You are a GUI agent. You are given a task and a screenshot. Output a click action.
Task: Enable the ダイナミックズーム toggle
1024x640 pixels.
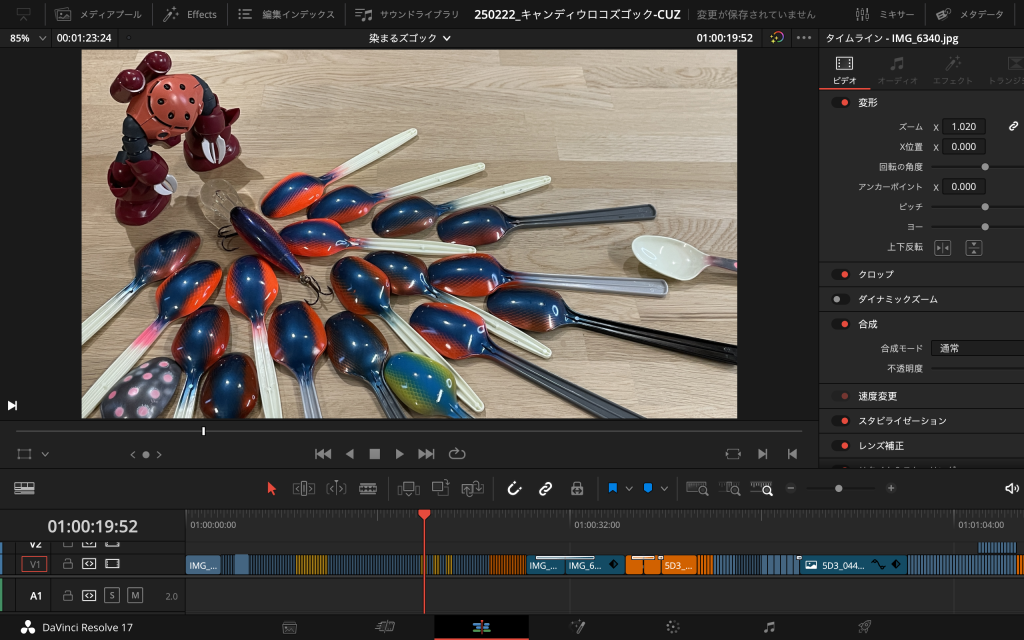point(840,299)
